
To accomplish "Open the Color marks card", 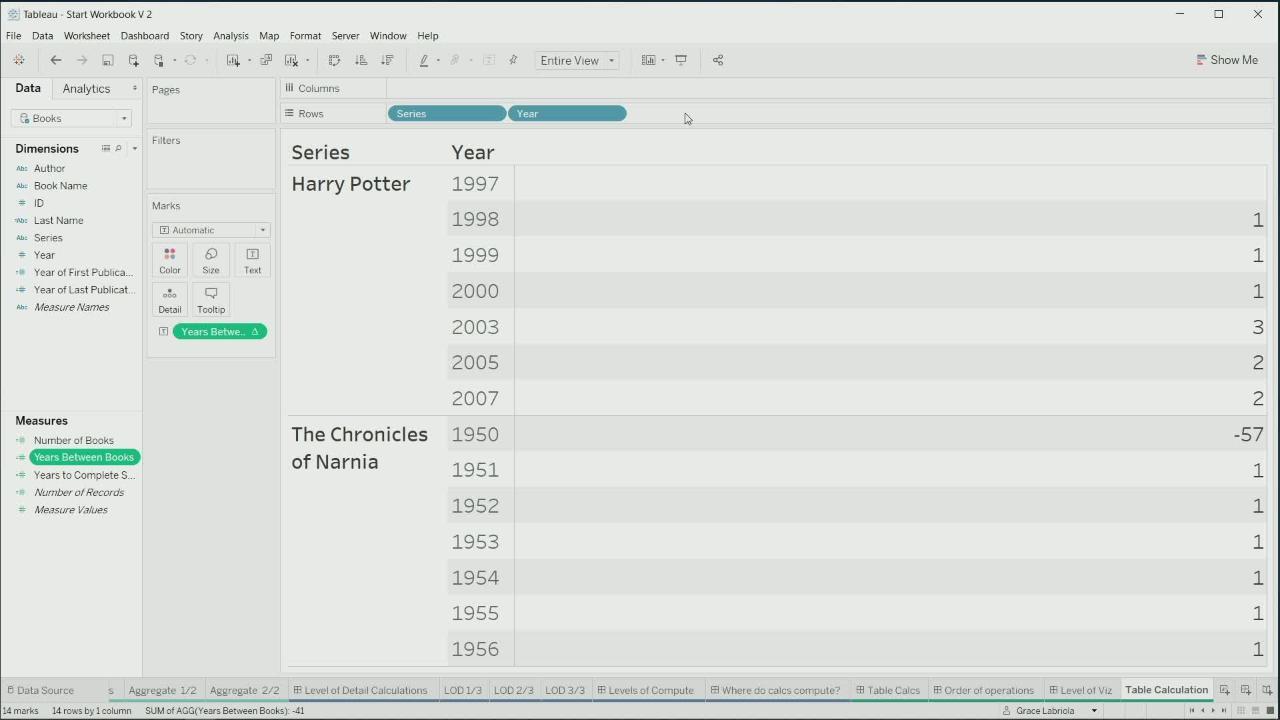I will 170,260.
